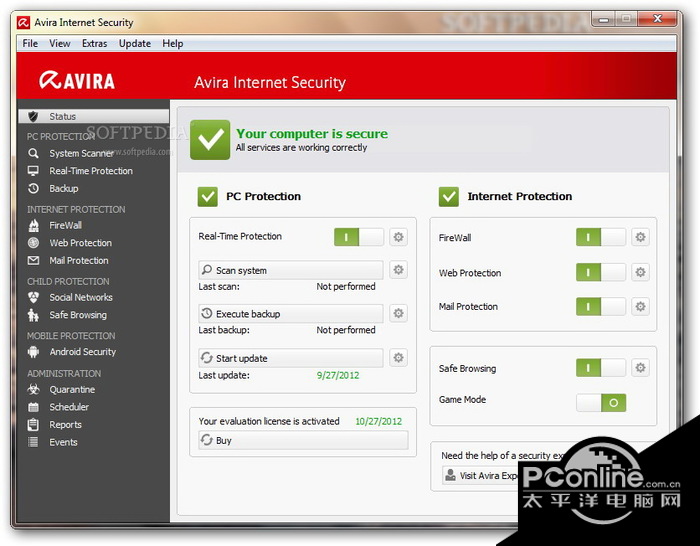Open the Social Networks label in sidebar
The height and width of the screenshot is (546, 700).
pyautogui.click(x=81, y=297)
